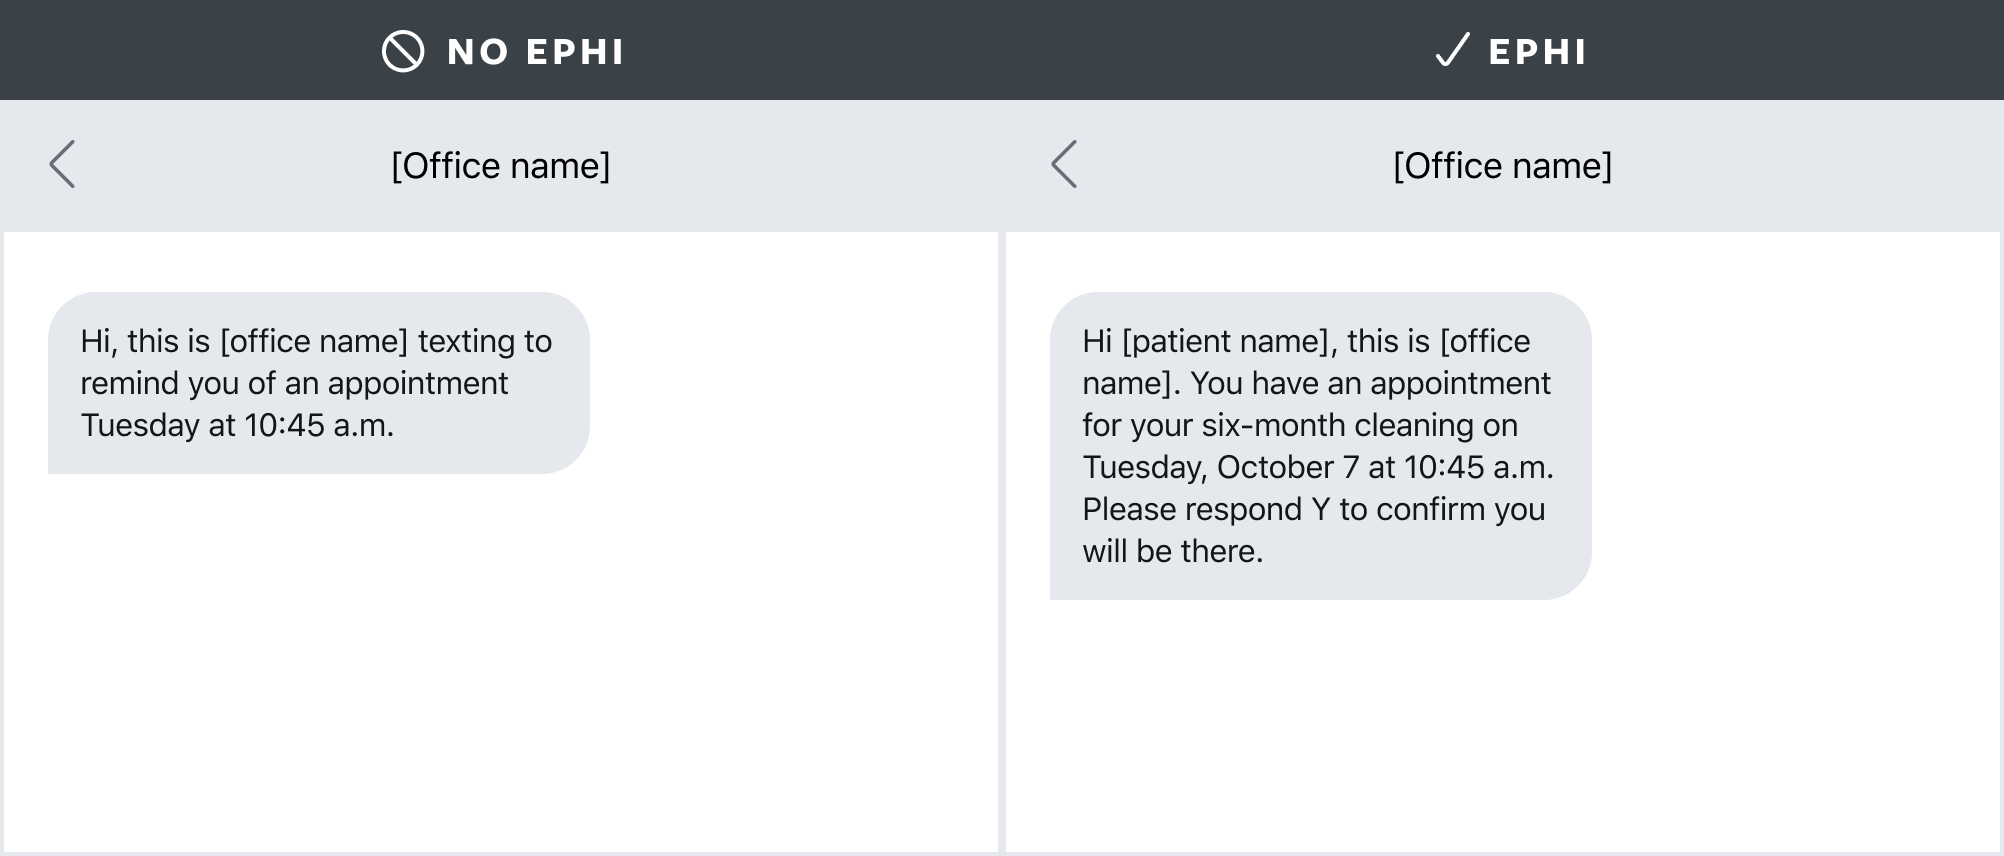Screen dimensions: 2004x856
Task: Go back in the NO EPHI conversation
Action: click(63, 164)
